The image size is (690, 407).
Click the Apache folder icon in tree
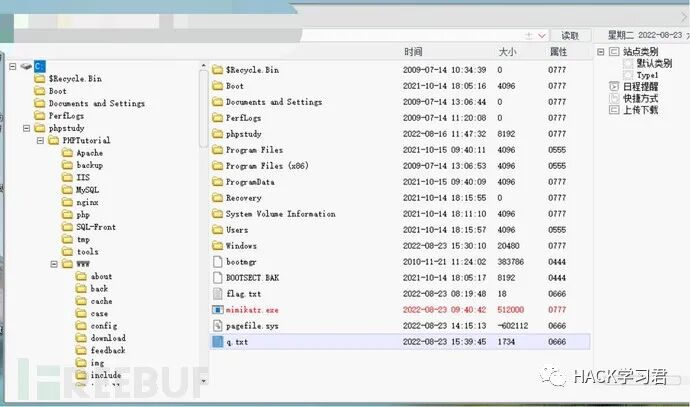coord(67,153)
